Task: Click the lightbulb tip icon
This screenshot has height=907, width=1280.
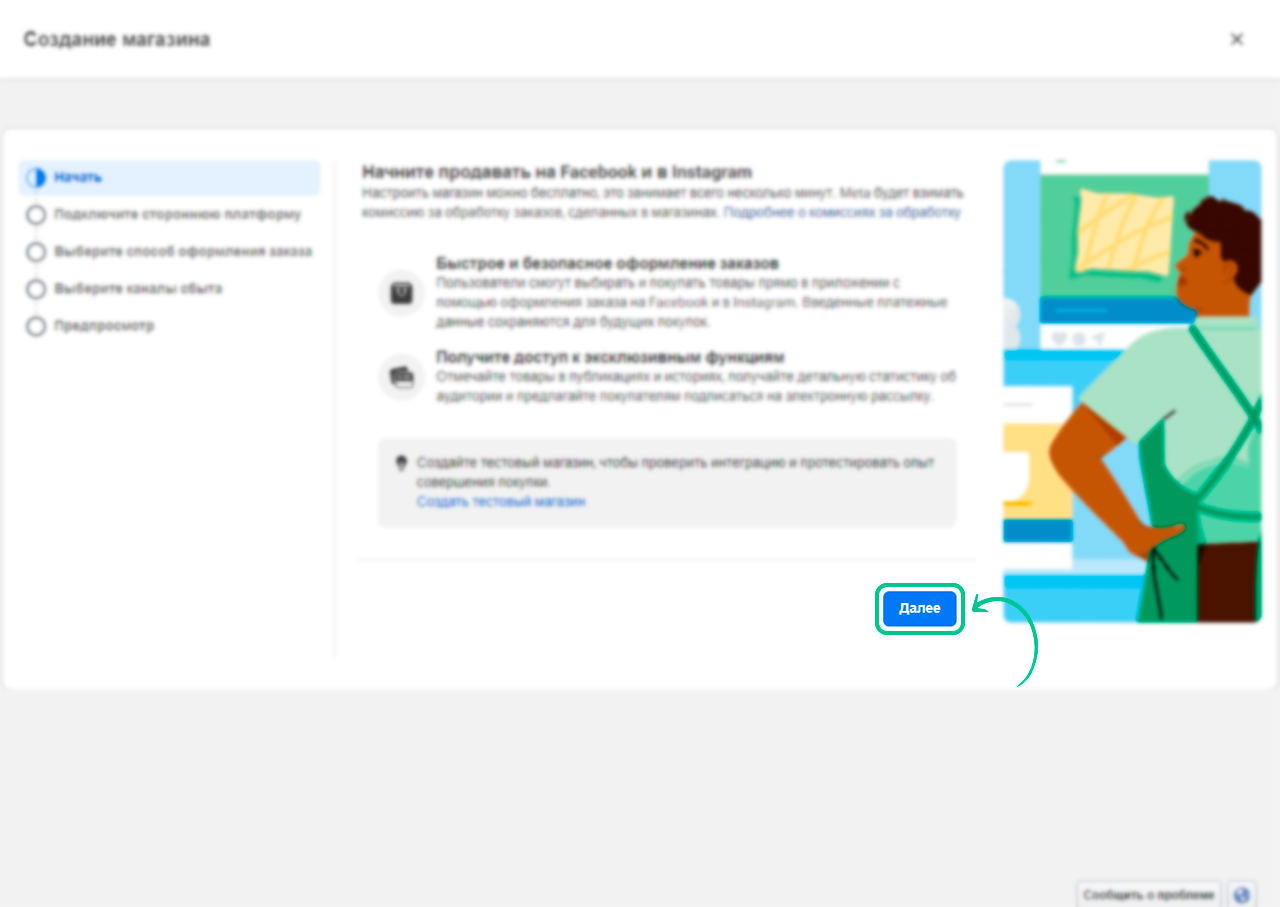Action: 402,464
